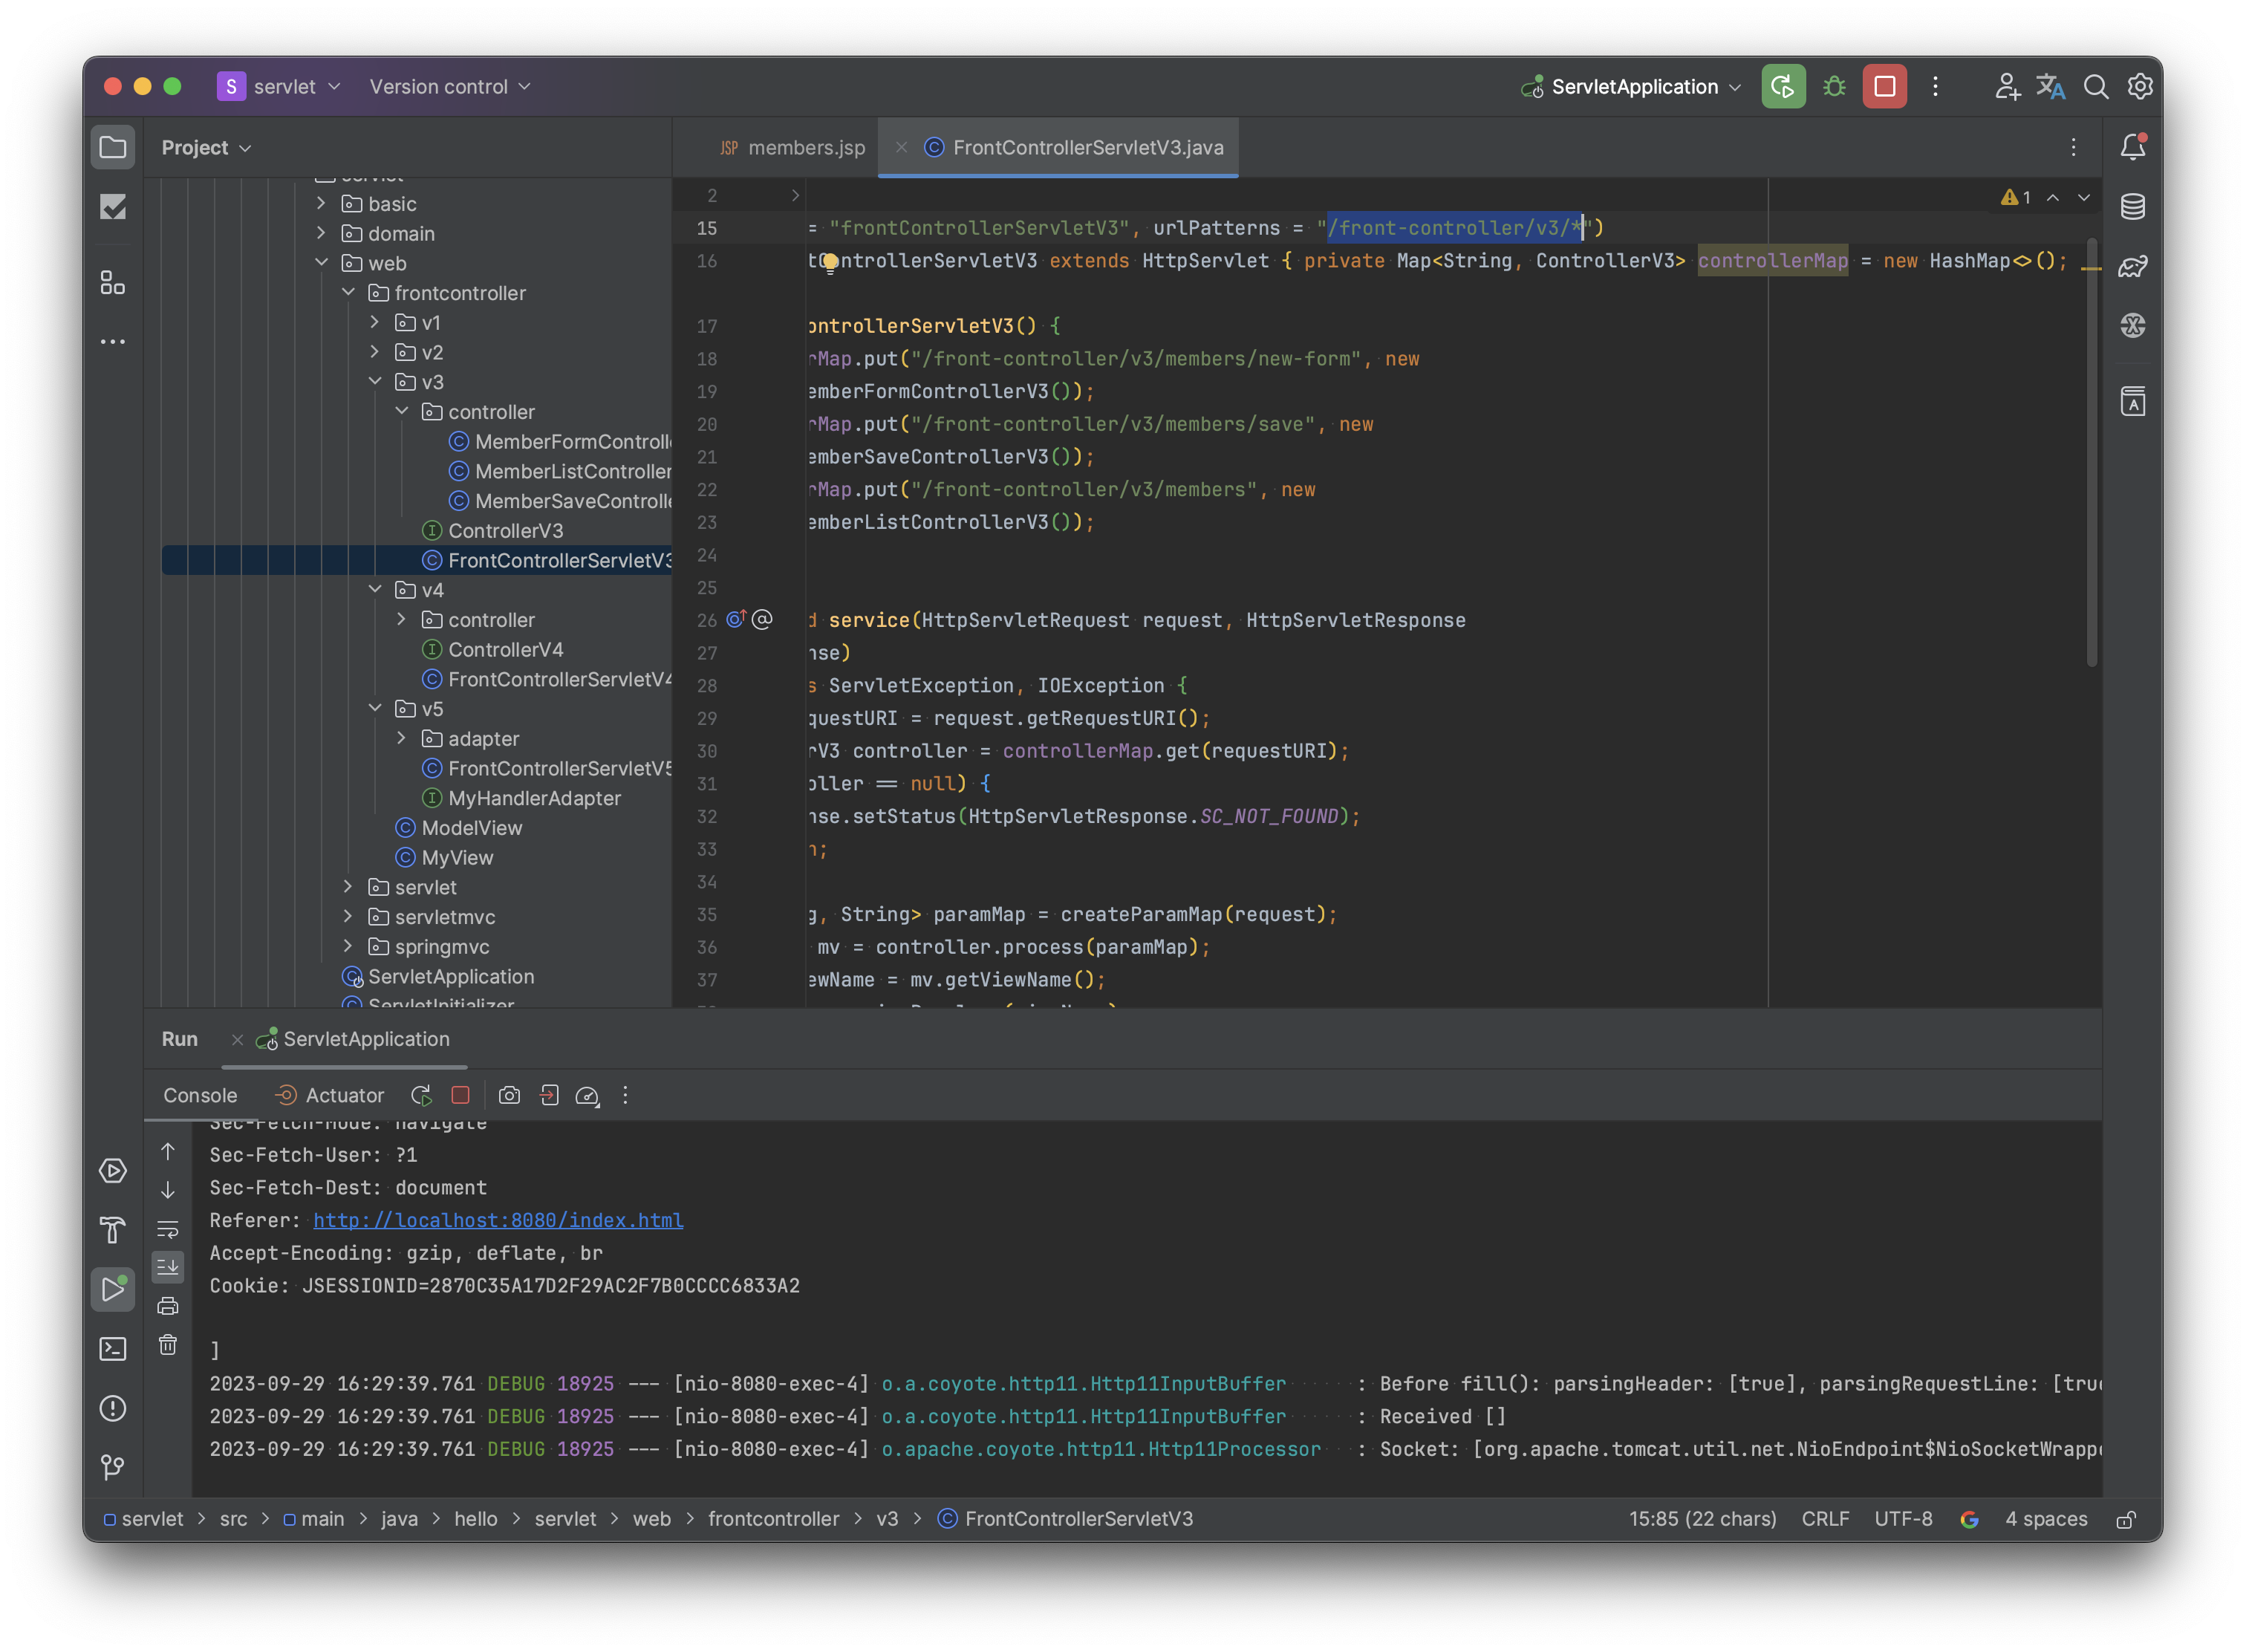The image size is (2246, 1652).
Task: Click the override gutter icon on line 26
Action: tap(736, 619)
